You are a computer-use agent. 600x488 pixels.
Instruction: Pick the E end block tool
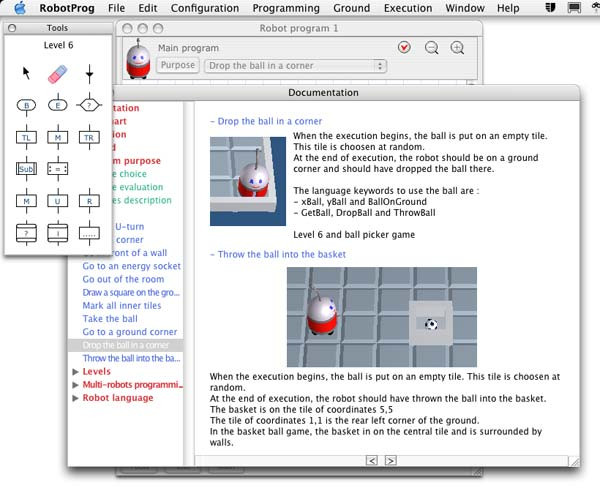pyautogui.click(x=57, y=105)
